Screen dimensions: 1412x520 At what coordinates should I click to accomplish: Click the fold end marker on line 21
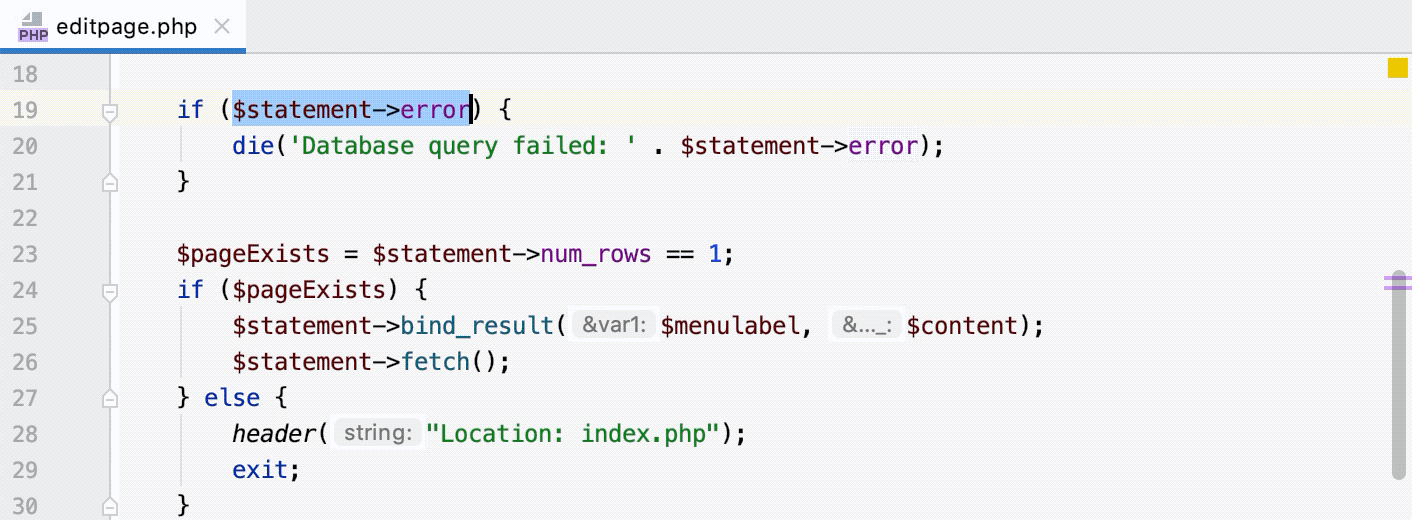[110, 183]
